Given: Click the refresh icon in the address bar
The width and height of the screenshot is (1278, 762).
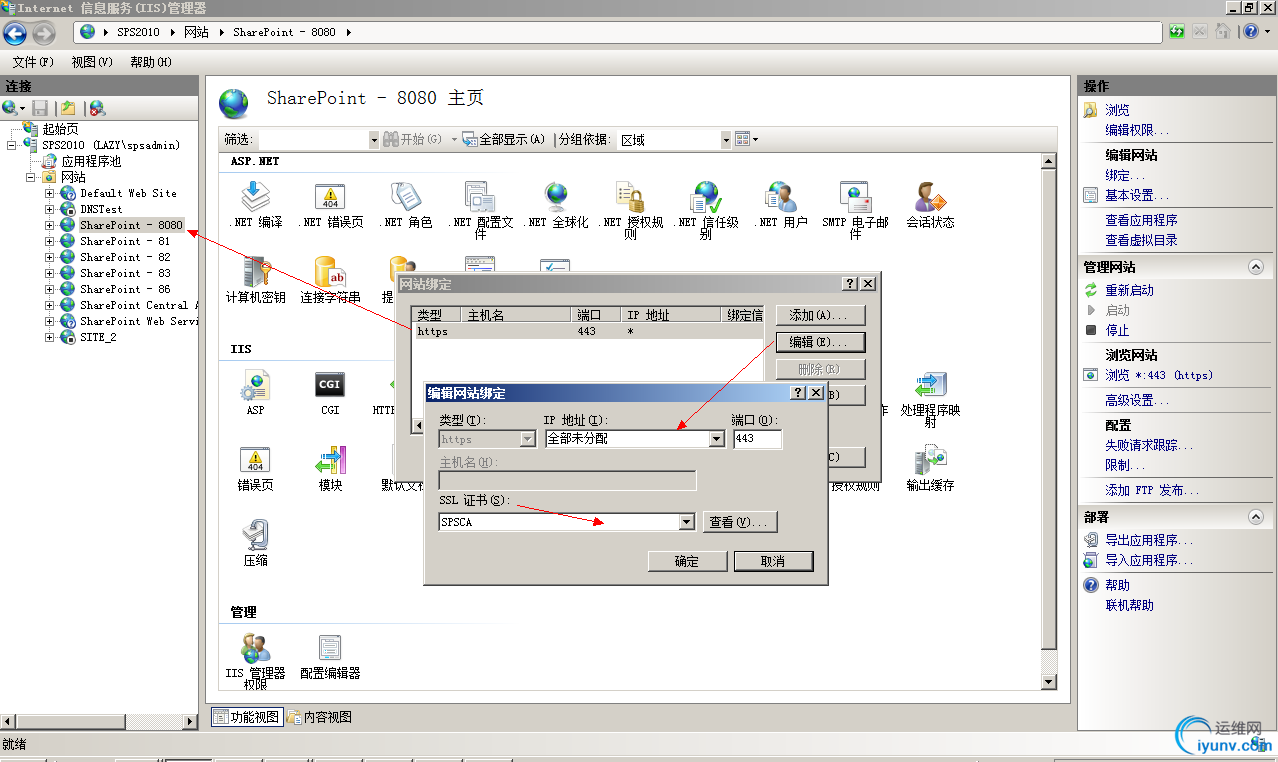Looking at the screenshot, I should point(1177,32).
